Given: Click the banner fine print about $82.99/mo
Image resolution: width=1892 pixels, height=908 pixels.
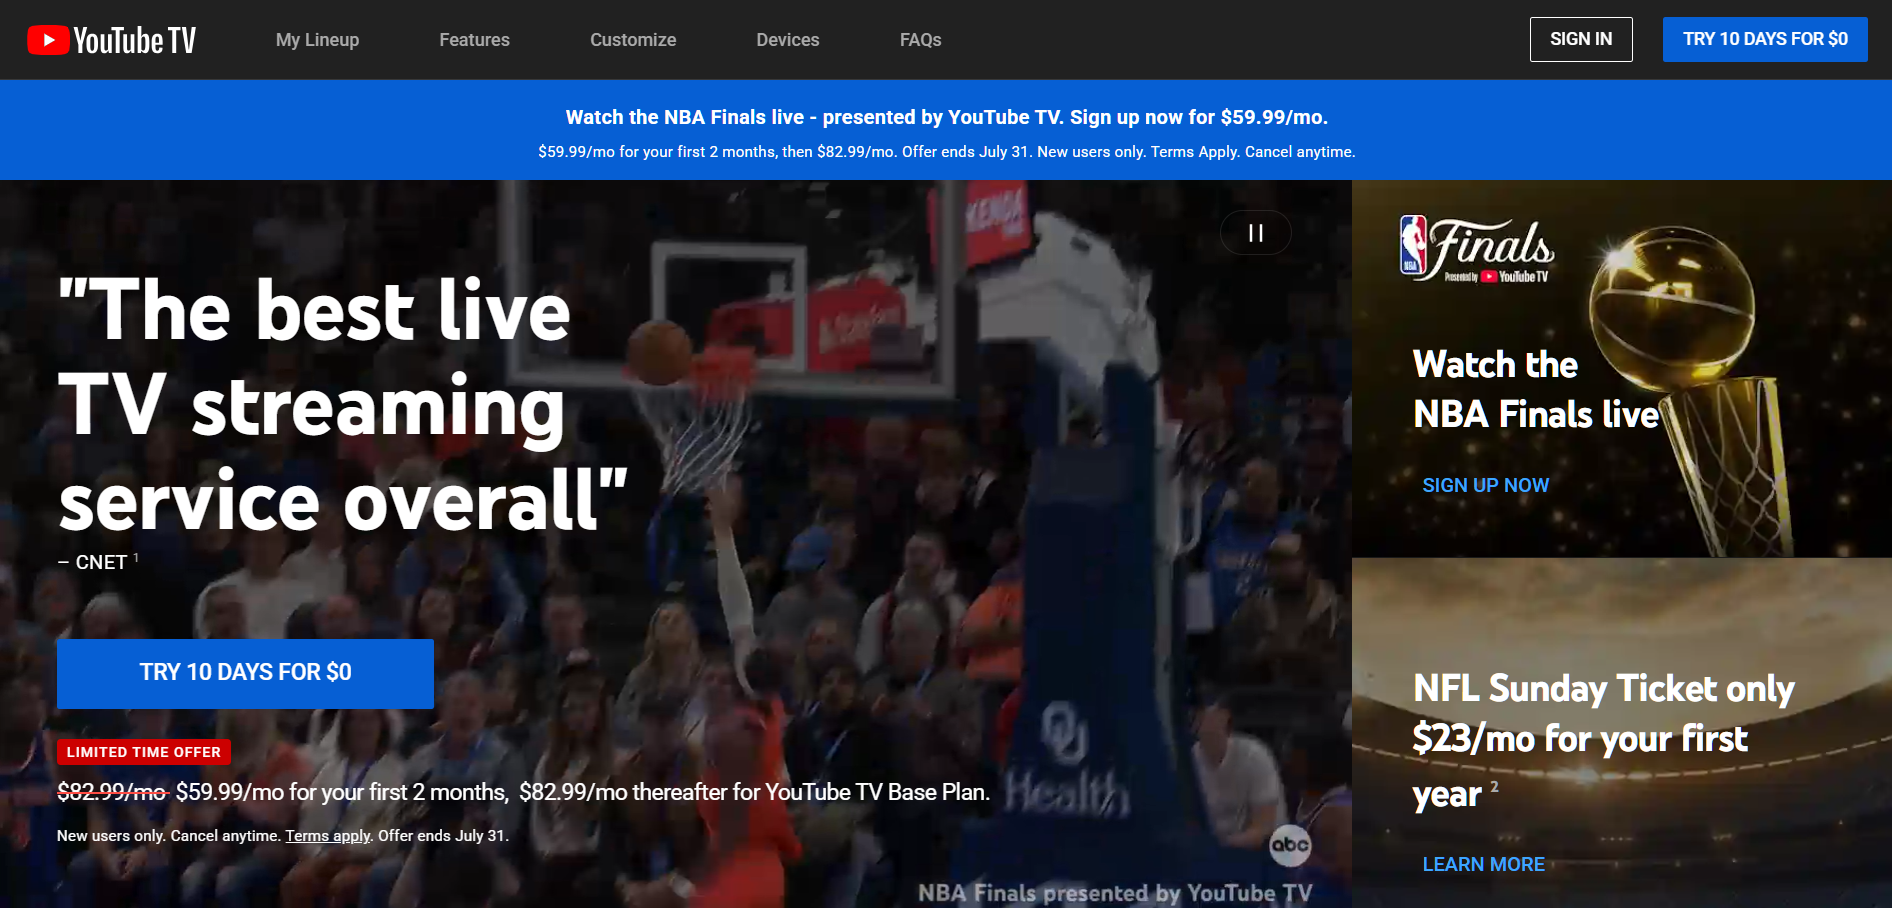Looking at the screenshot, I should coord(946,152).
